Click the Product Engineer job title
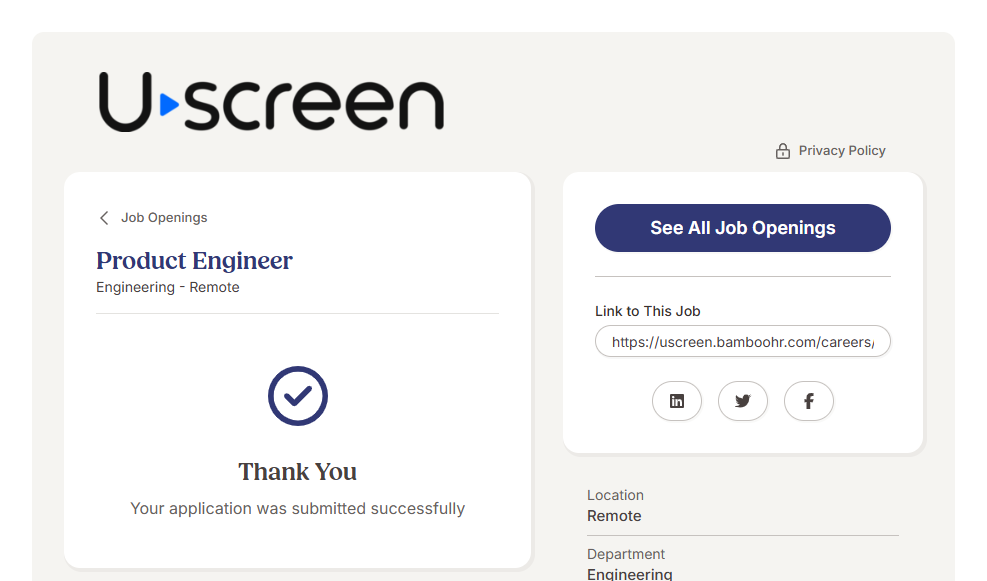987x581 pixels. [194, 261]
